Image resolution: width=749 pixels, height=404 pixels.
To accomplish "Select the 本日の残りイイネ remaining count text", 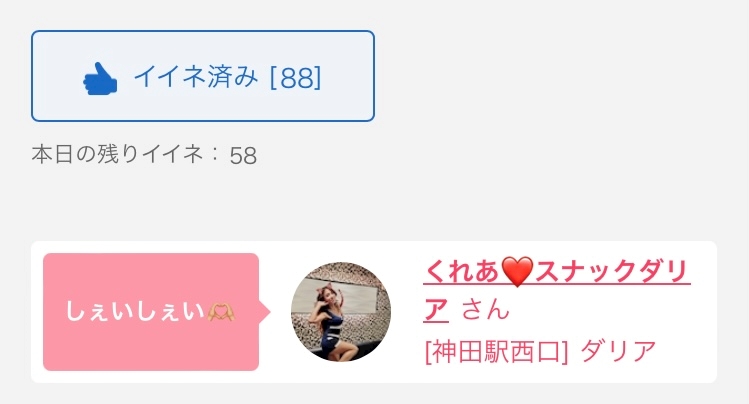I will 144,155.
